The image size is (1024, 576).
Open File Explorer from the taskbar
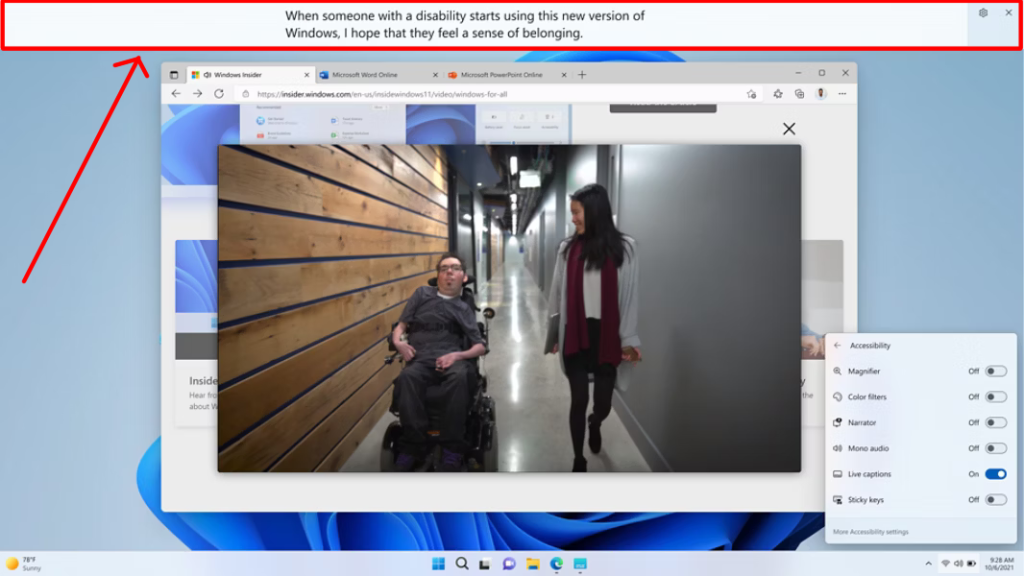tap(533, 564)
